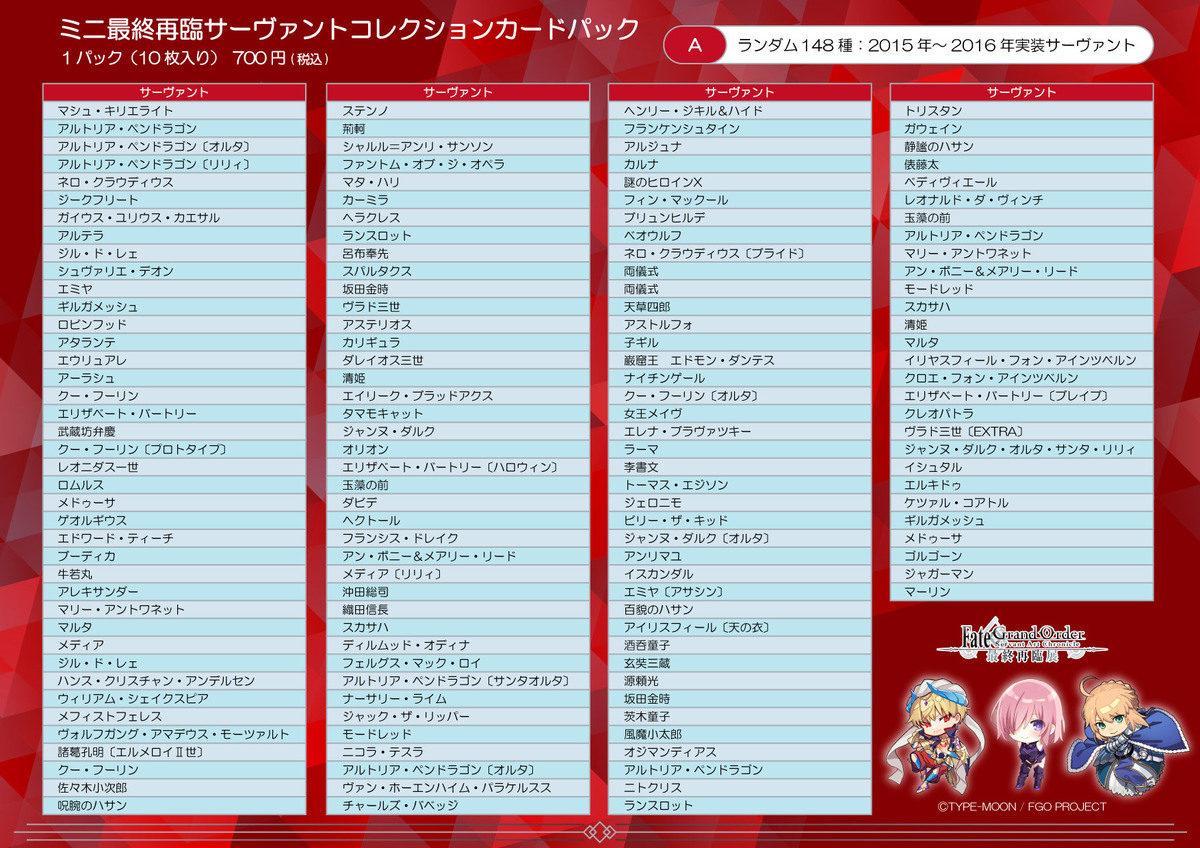This screenshot has height=848, width=1200.
Task: Select the メフィストフェレス row
Action: point(174,716)
